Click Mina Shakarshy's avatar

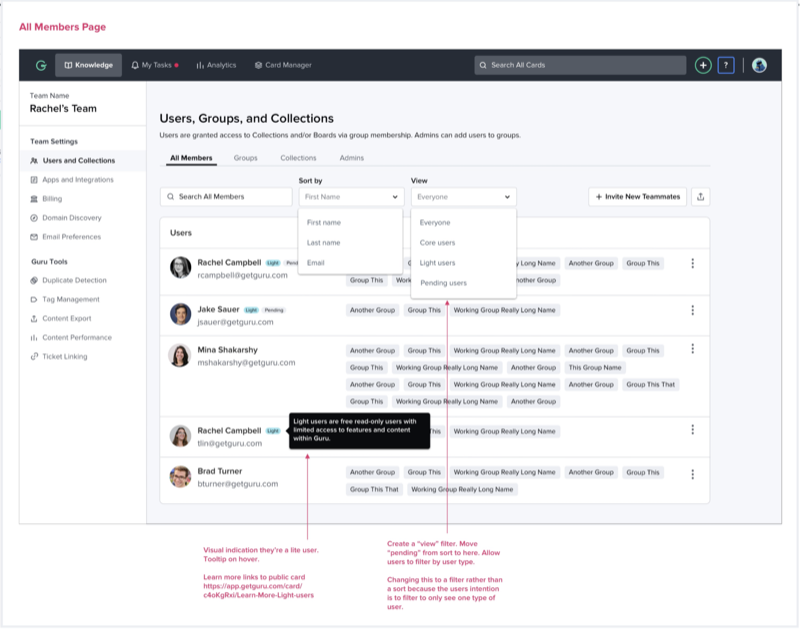(180, 356)
